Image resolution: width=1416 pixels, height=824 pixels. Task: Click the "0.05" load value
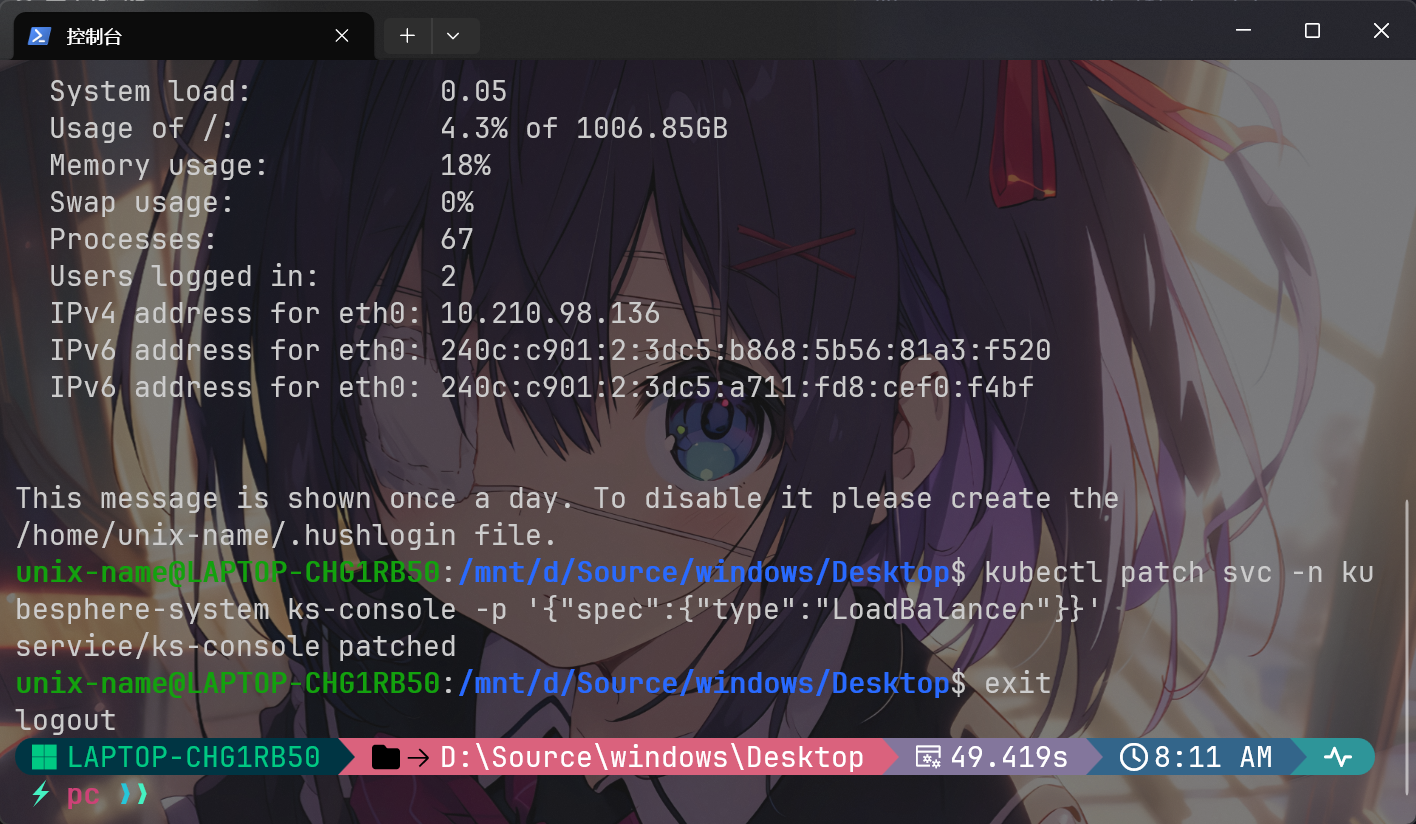(x=474, y=92)
